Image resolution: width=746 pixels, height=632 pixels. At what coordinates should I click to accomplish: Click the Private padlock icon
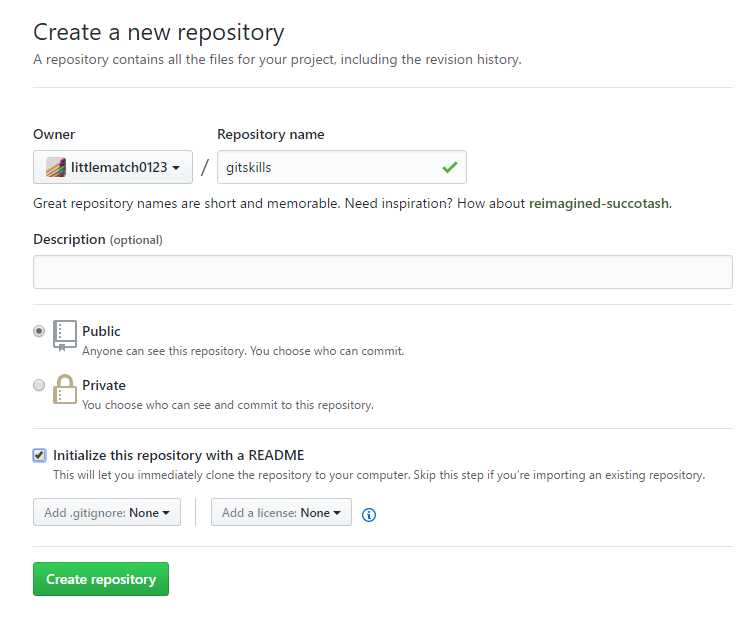[x=65, y=389]
